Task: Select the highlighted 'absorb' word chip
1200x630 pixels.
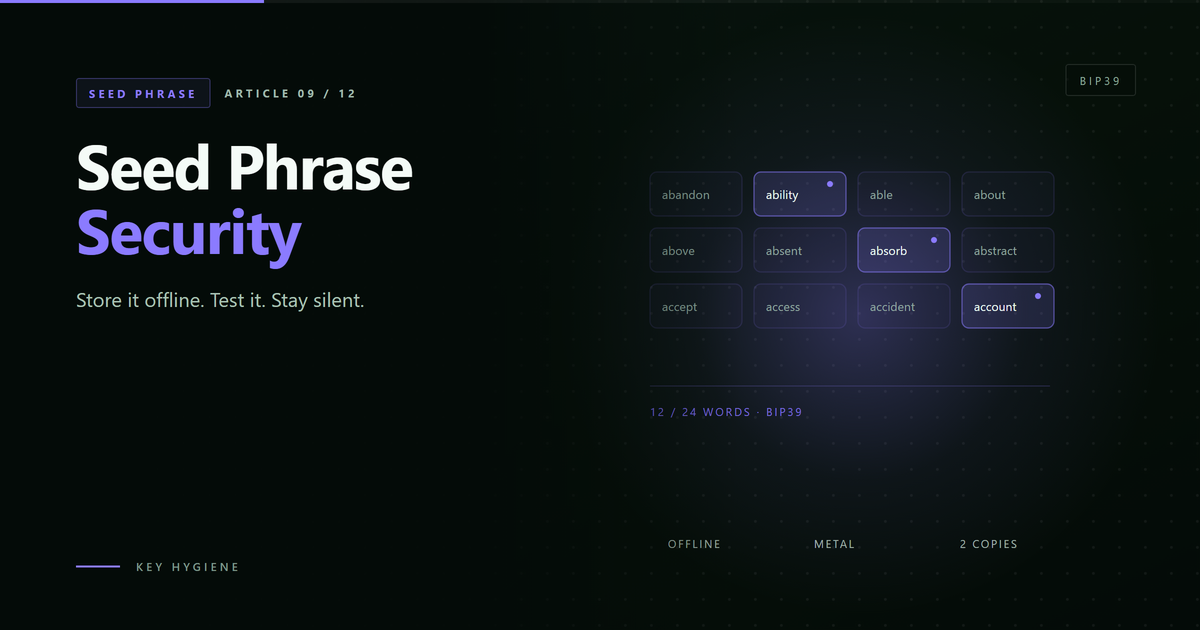Action: tap(904, 250)
